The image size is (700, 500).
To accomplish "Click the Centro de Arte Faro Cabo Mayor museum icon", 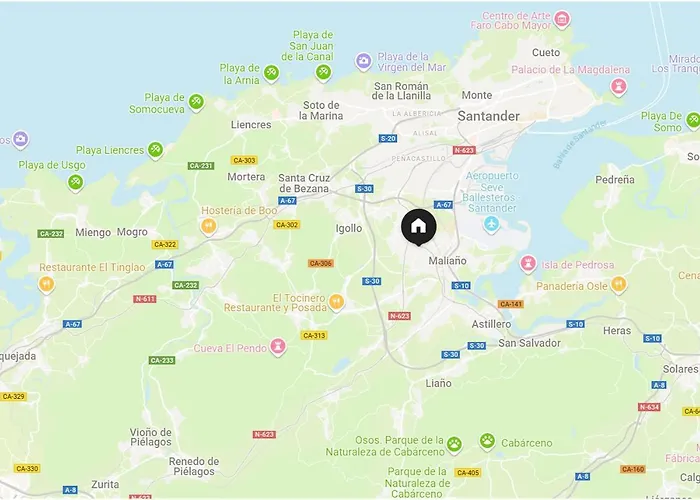I will tap(562, 19).
